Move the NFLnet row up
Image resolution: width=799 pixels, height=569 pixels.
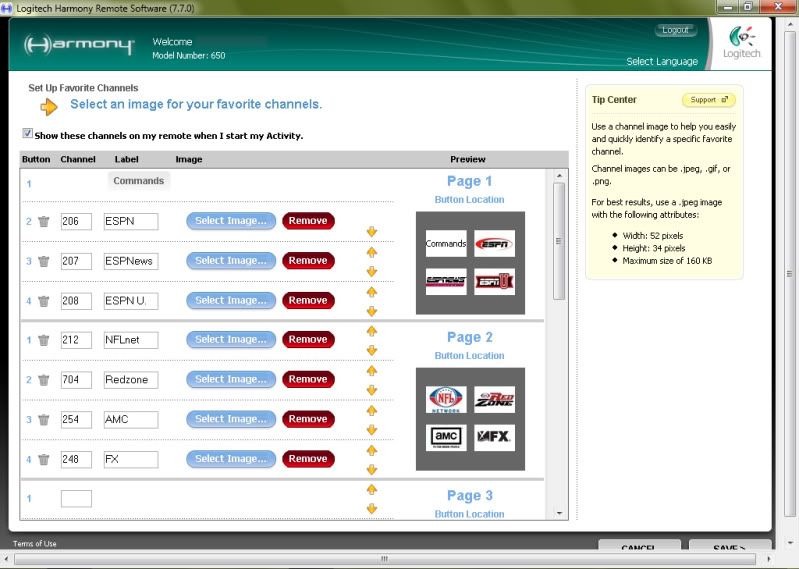pyautogui.click(x=372, y=331)
